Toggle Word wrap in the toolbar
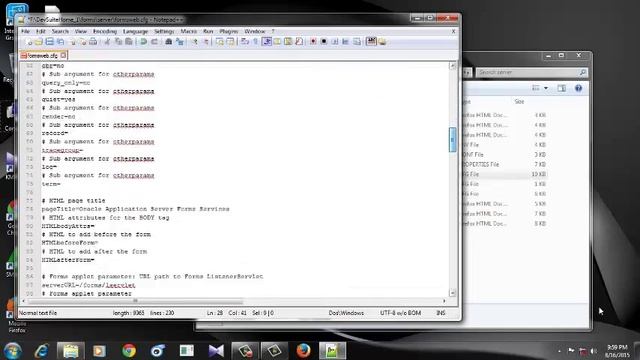Image resolution: width=640 pixels, height=360 pixels. pos(245,42)
